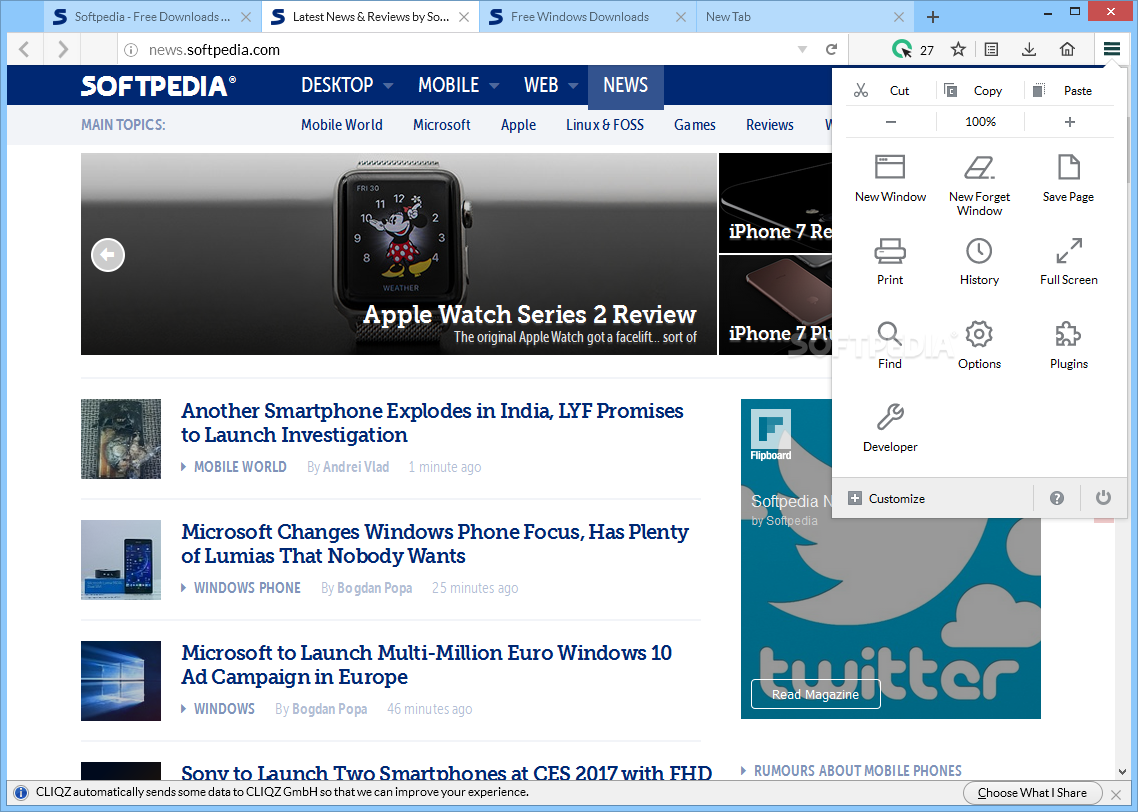Zoom out with the minus button

click(x=891, y=122)
